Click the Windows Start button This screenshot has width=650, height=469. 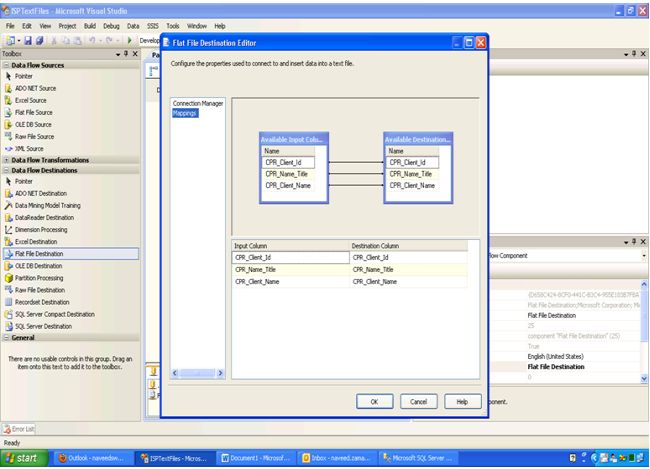pos(24,458)
